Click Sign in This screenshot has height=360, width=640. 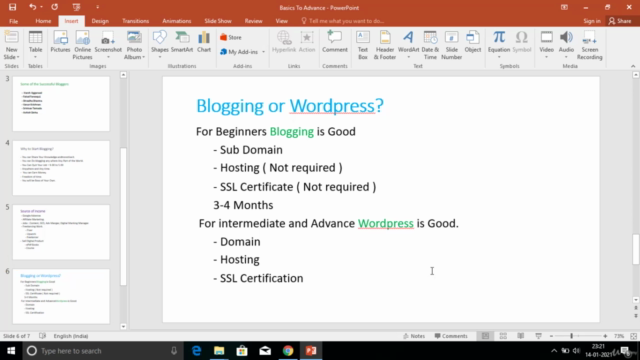click(592, 21)
